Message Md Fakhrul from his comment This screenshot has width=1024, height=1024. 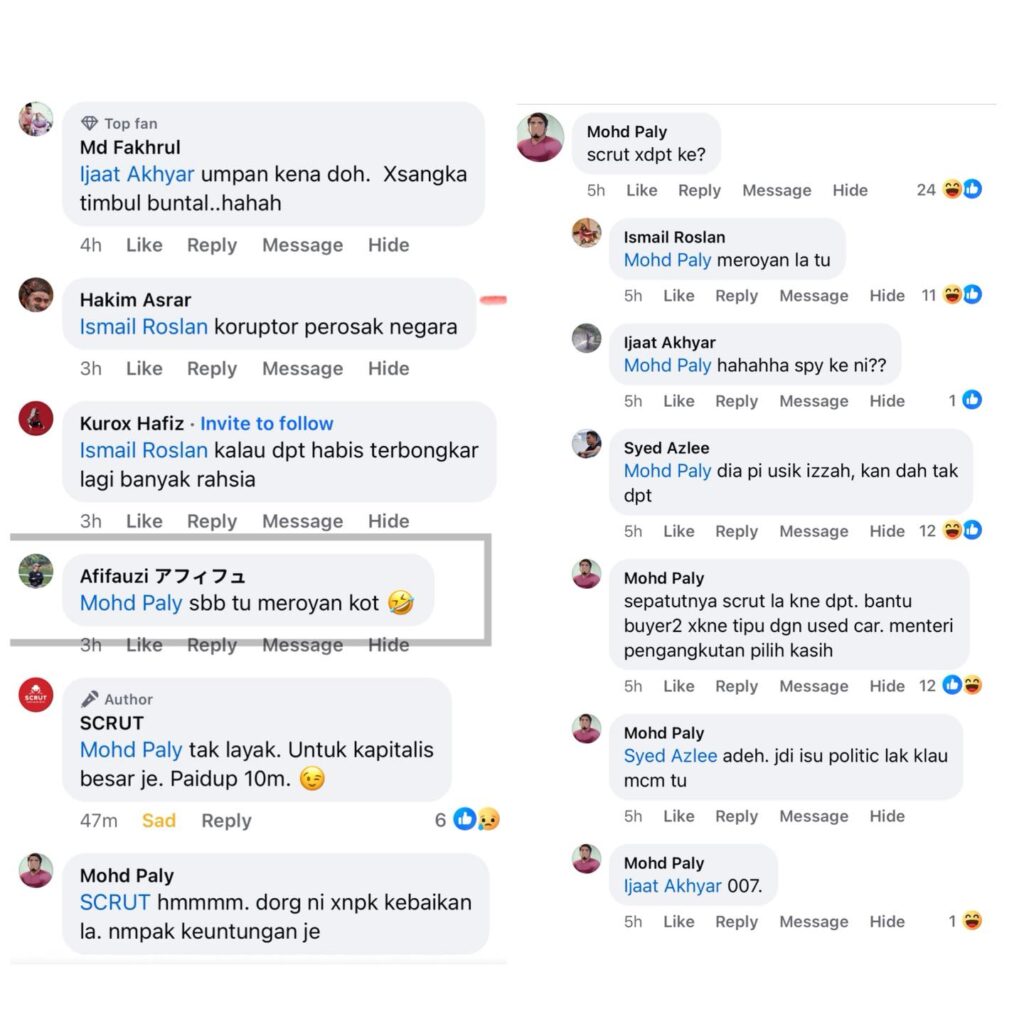pyautogui.click(x=302, y=245)
